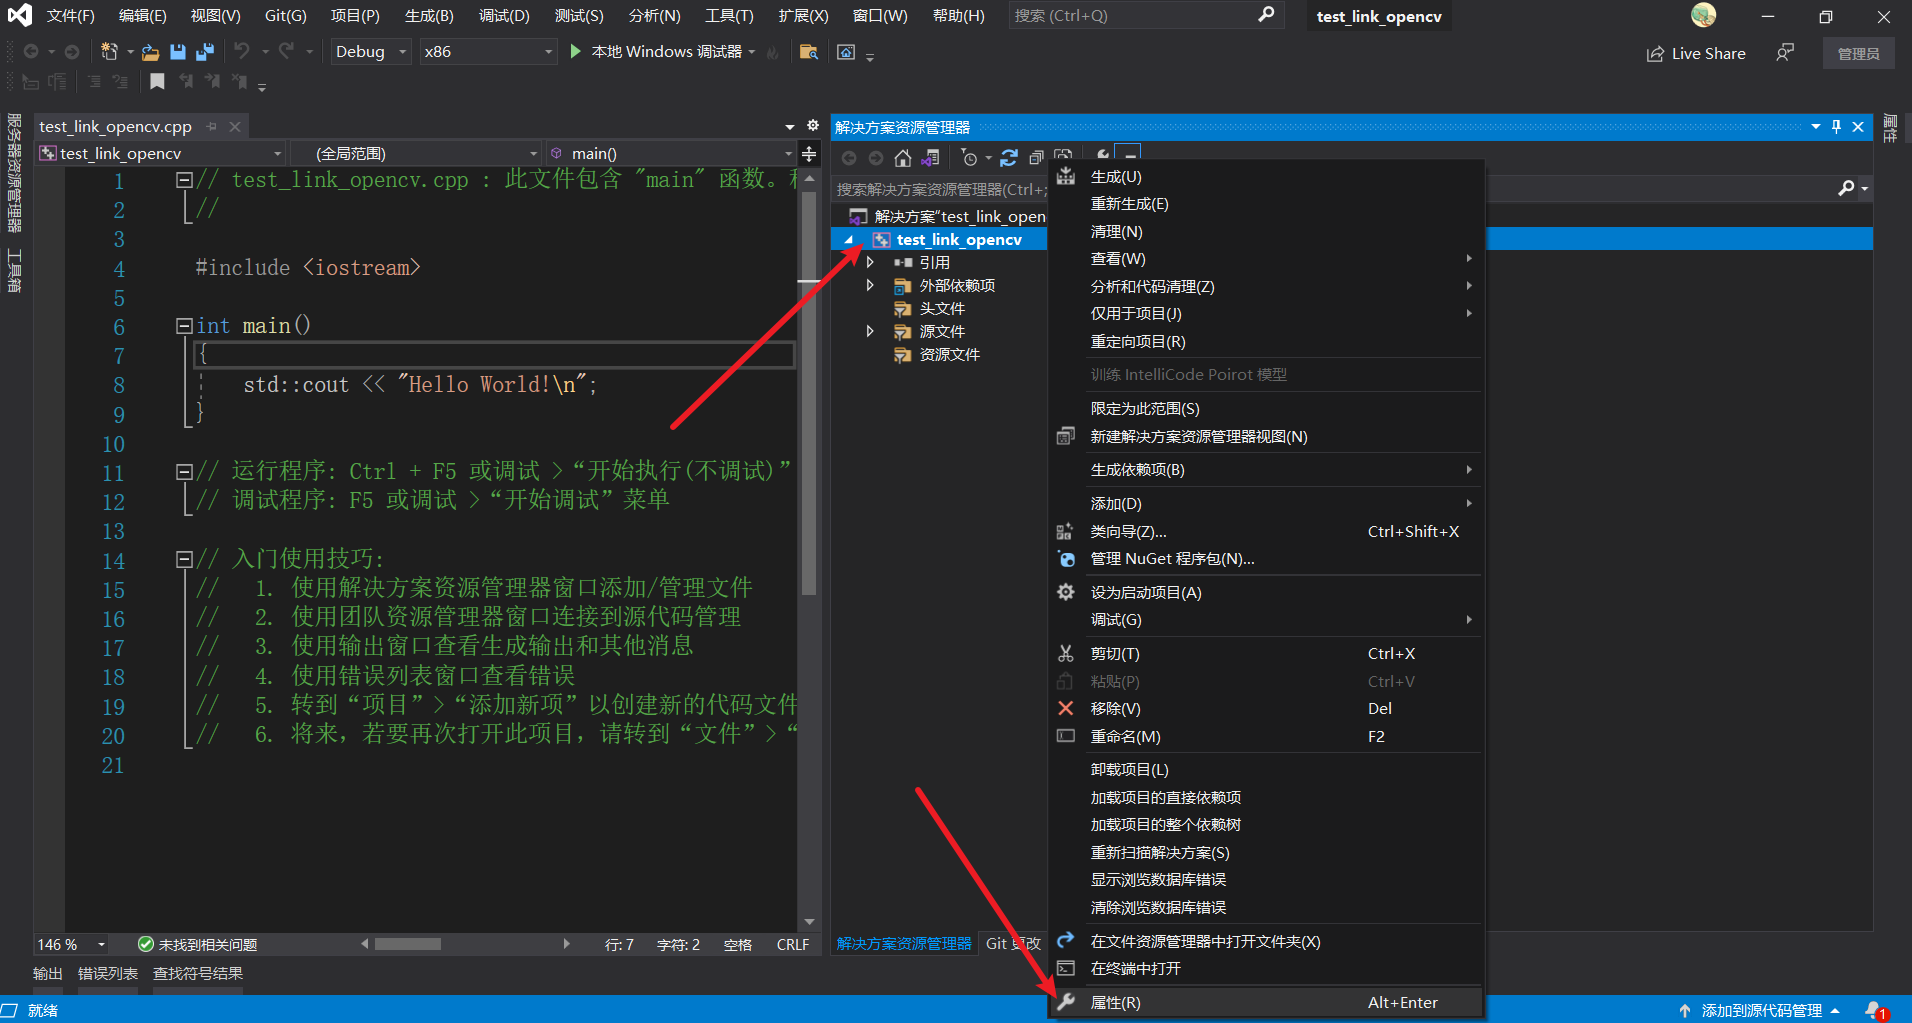Click the Solution Explorer search magnifier icon
The height and width of the screenshot is (1023, 1912).
[x=1846, y=188]
